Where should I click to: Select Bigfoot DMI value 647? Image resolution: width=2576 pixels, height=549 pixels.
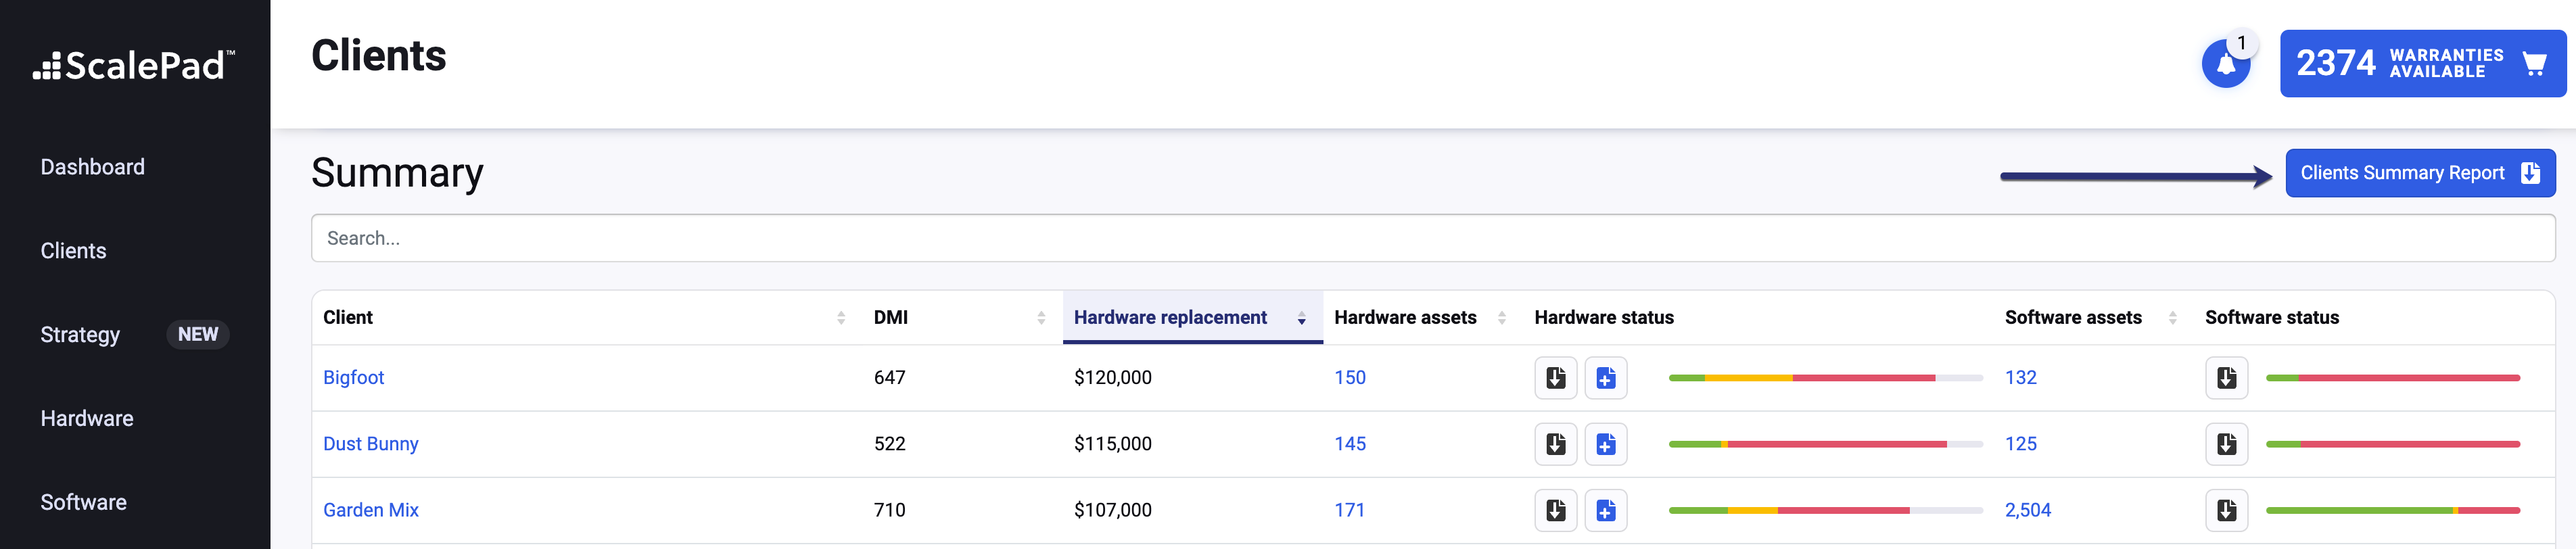(x=890, y=378)
